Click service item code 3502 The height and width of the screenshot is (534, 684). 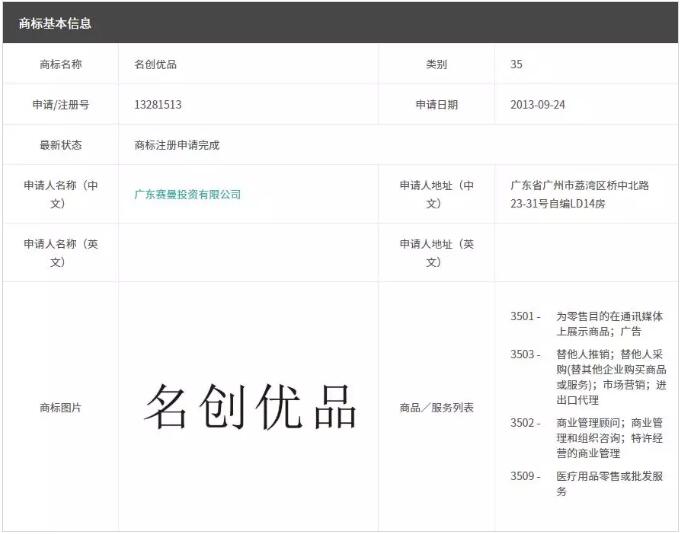point(525,423)
